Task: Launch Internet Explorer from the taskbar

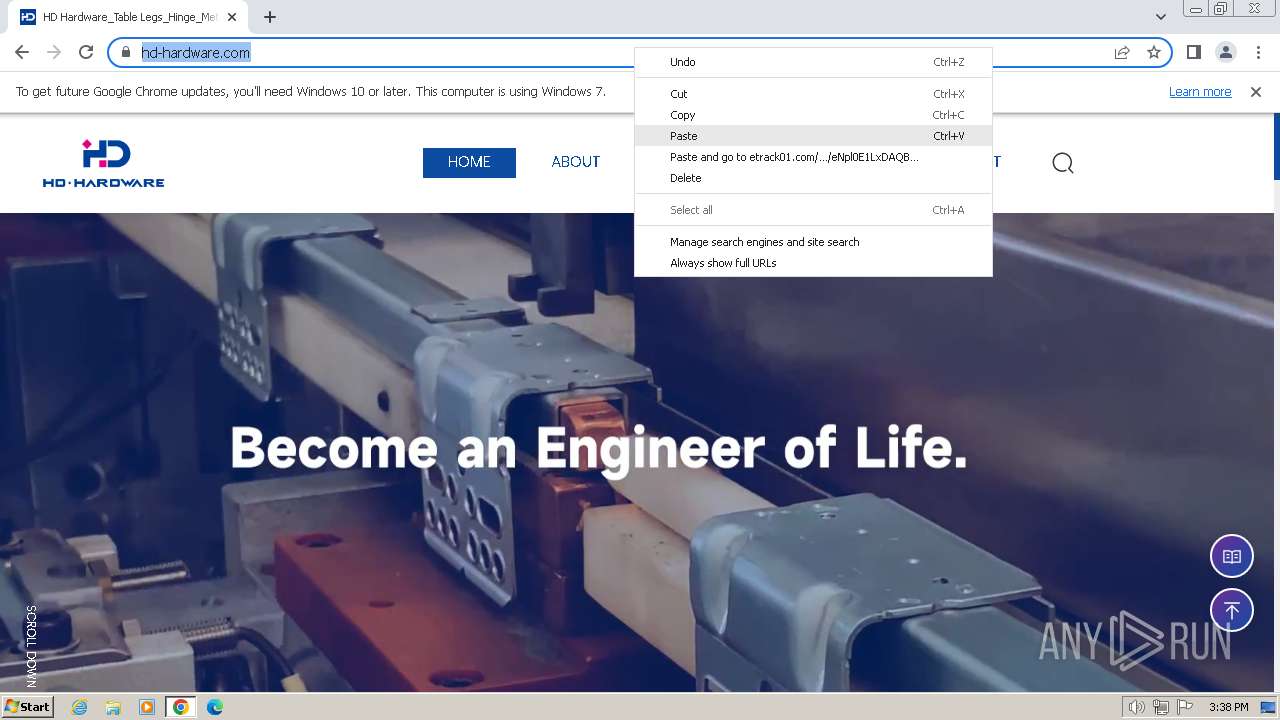Action: [x=79, y=707]
